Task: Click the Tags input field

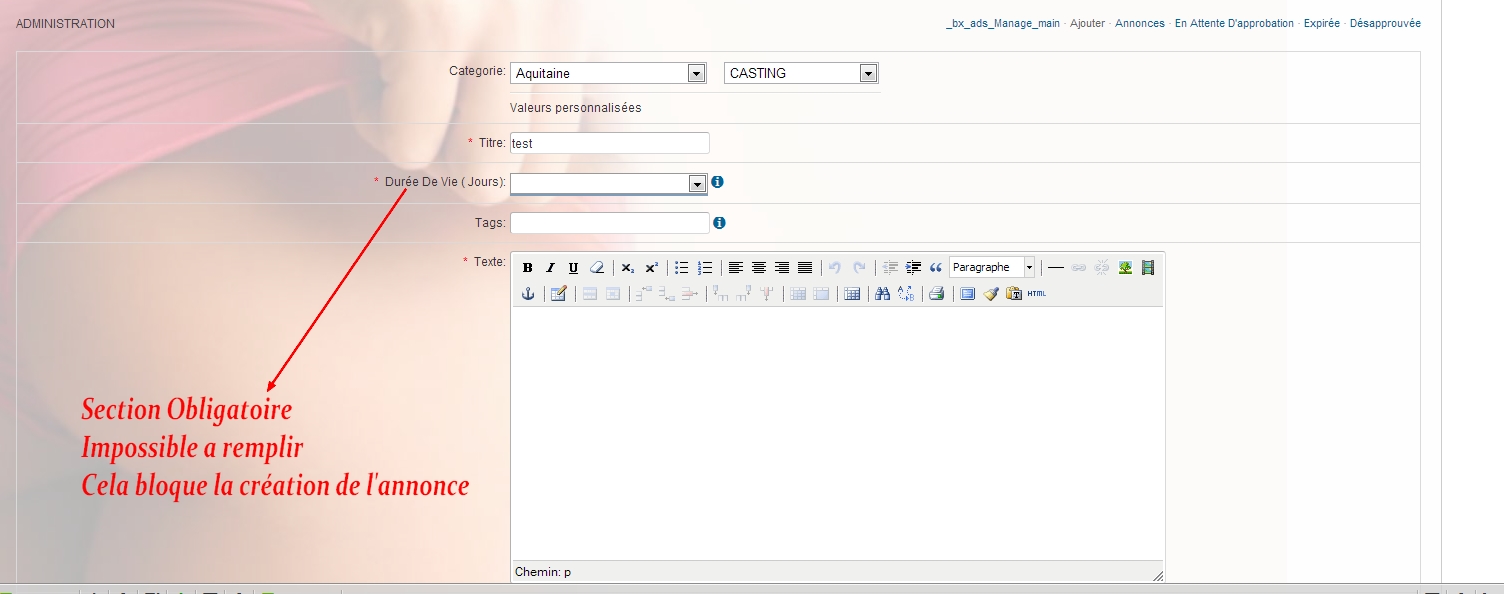Action: [x=609, y=223]
